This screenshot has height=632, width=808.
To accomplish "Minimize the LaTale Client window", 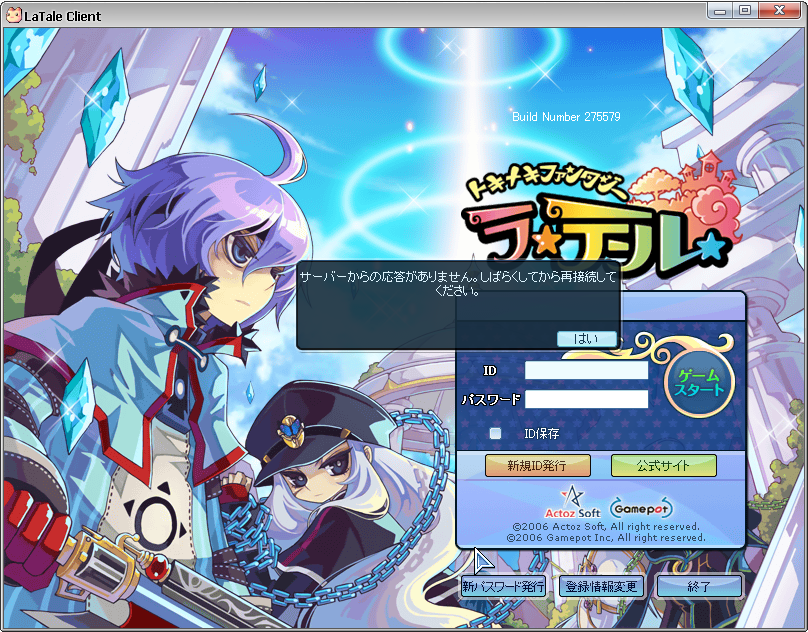I will coord(720,11).
